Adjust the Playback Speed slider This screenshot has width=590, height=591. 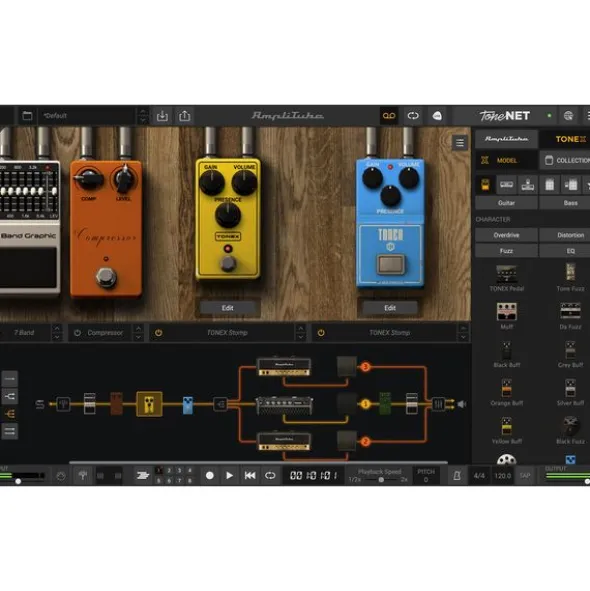380,480
